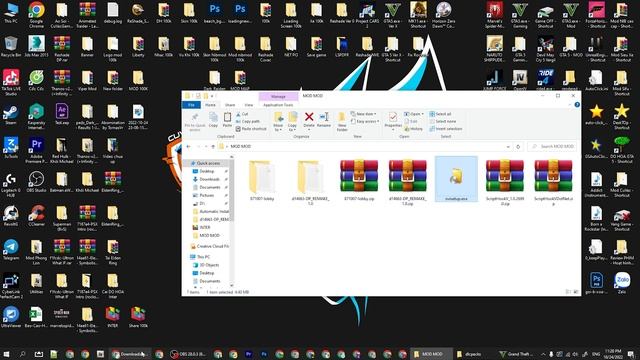Open the File tab in Explorer
The height and width of the screenshot is (360, 640).
[191, 105]
